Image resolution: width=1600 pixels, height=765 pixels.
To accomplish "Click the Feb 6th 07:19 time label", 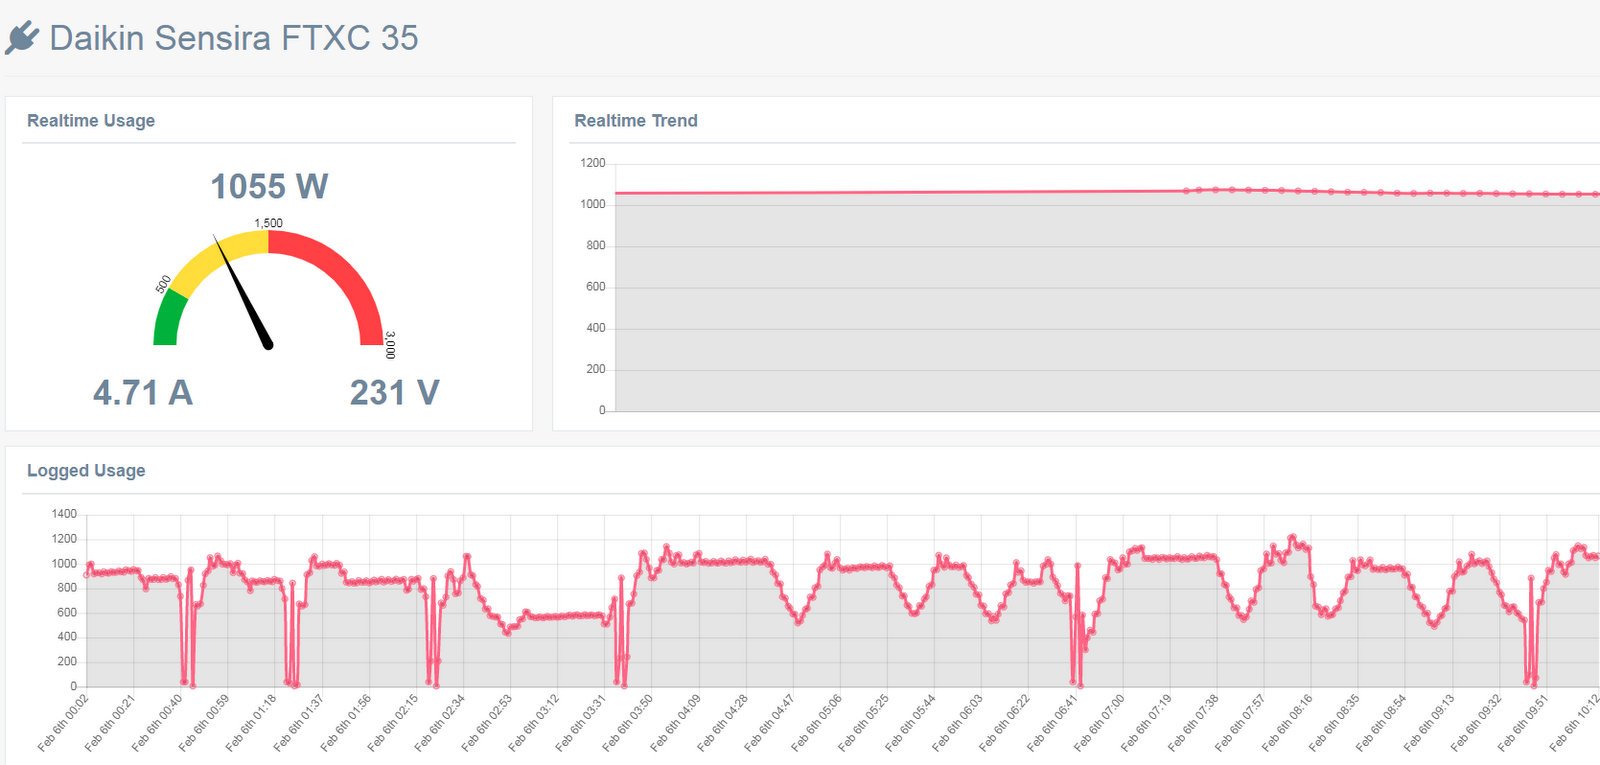I will [x=1147, y=723].
